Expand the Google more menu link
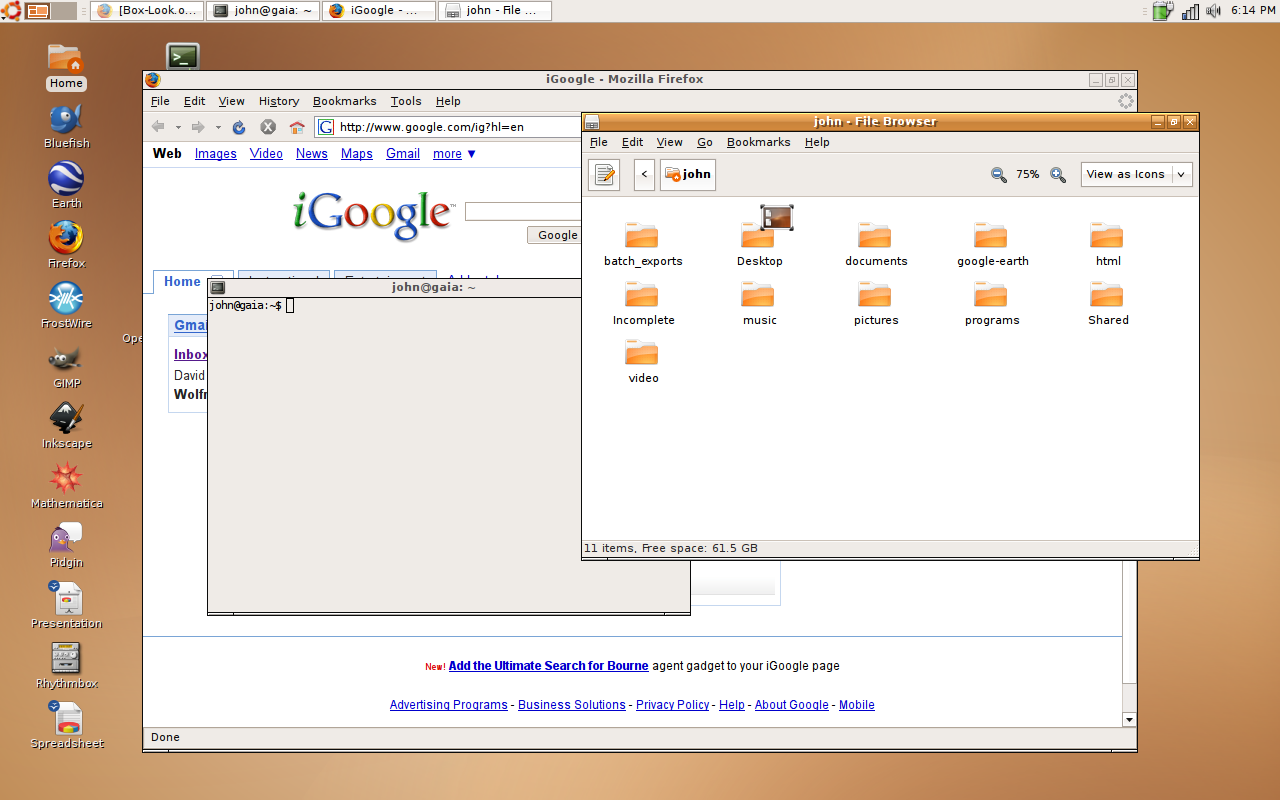 click(x=455, y=154)
